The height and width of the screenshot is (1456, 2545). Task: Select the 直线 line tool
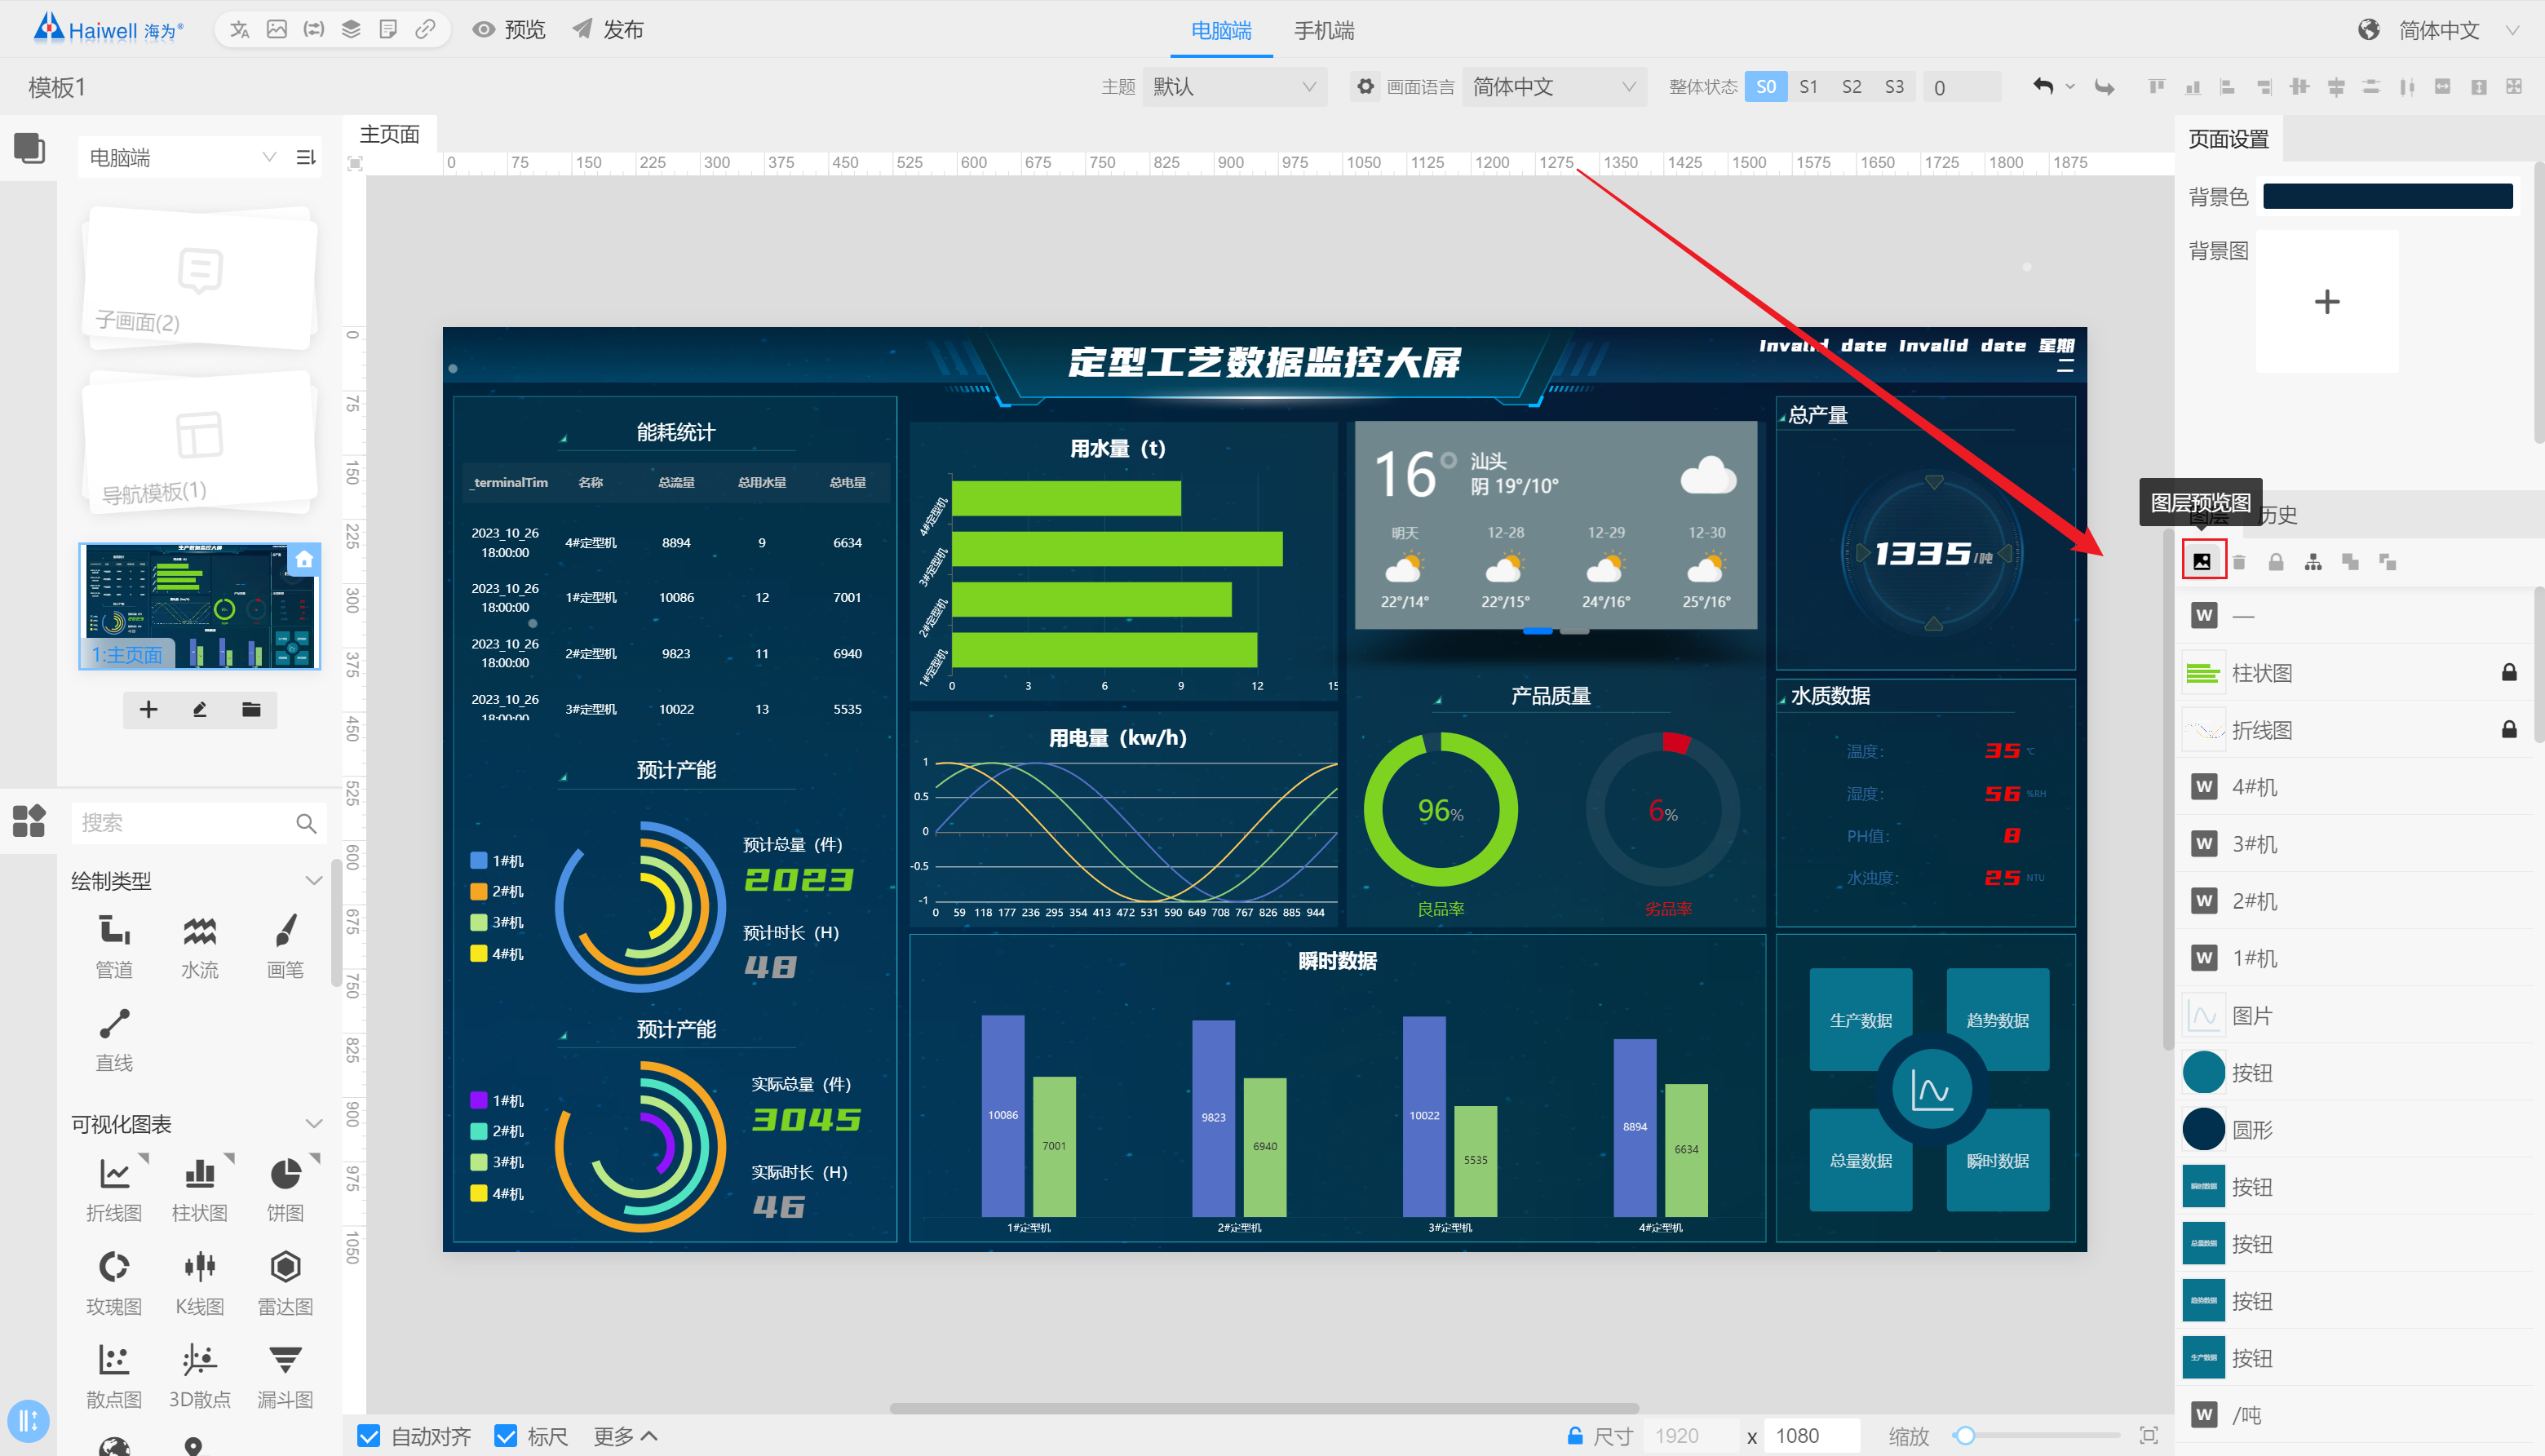point(114,1040)
